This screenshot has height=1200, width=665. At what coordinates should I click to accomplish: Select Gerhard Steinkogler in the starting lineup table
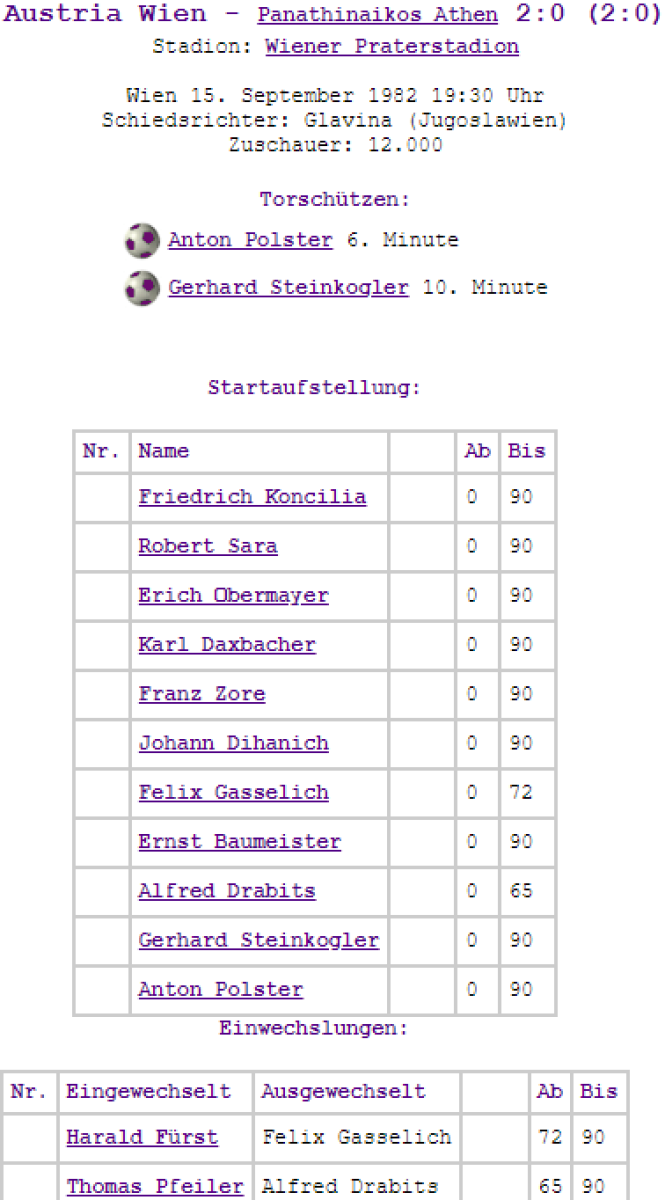pos(258,941)
